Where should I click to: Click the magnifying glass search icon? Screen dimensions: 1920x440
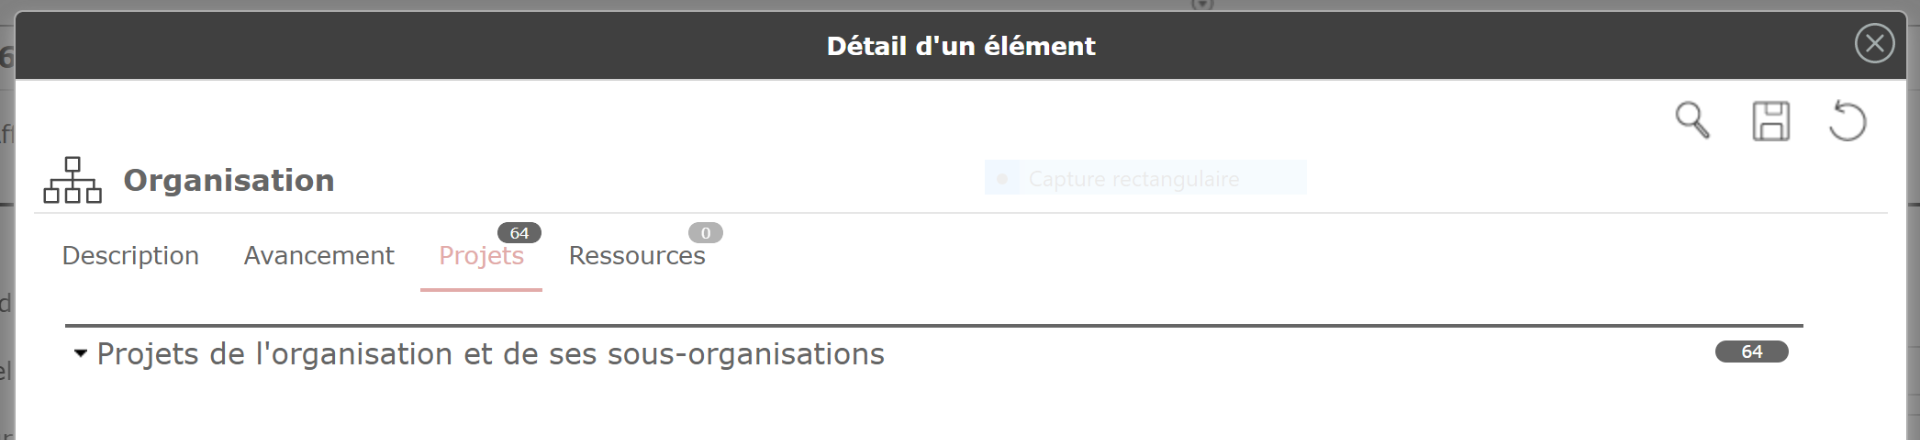1691,120
